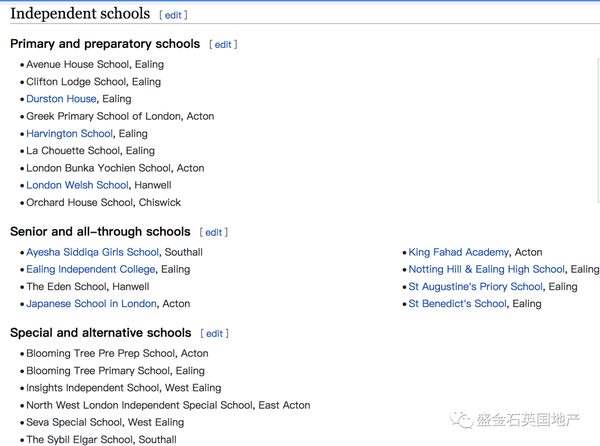Click the Independent schools heading
This screenshot has height=446, width=600.
80,14
